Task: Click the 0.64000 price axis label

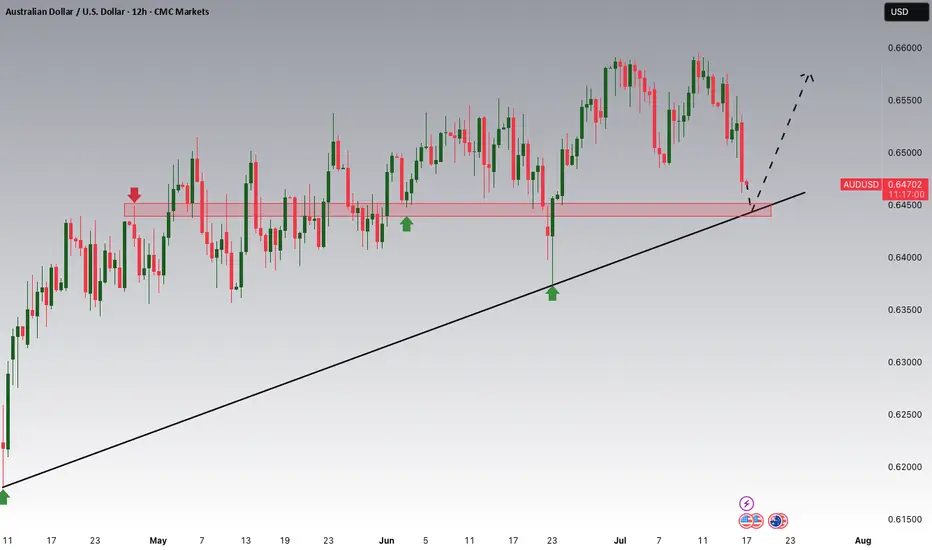Action: coord(905,257)
